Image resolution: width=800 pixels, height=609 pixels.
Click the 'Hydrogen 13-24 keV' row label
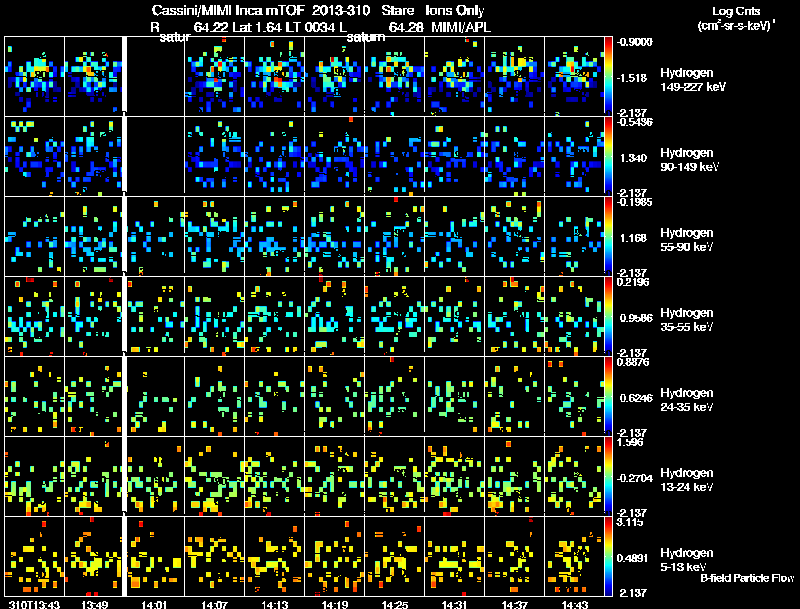[x=687, y=480]
